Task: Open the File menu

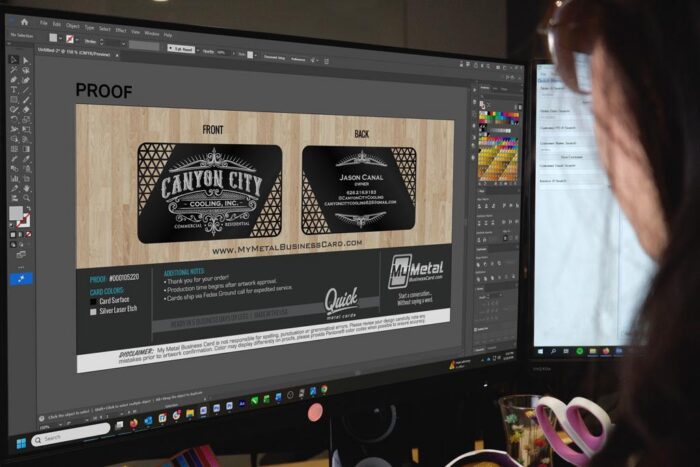Action: click(x=44, y=23)
